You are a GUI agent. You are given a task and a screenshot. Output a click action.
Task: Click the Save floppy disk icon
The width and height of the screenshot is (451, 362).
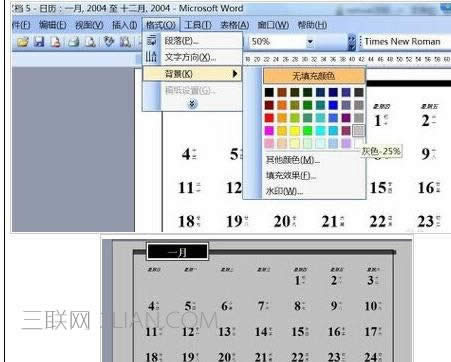[39, 42]
